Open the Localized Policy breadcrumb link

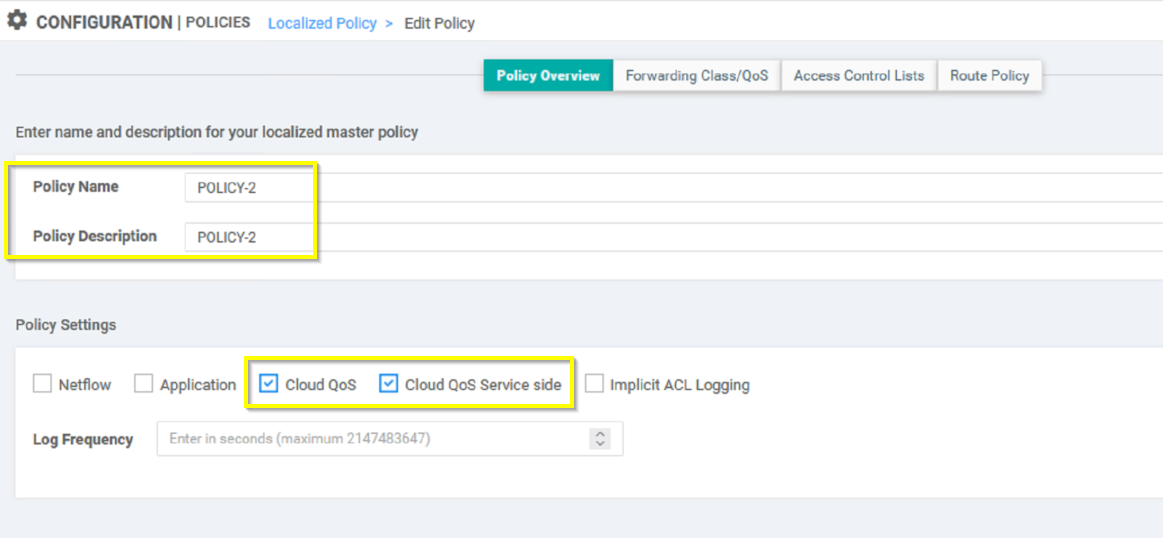point(322,23)
